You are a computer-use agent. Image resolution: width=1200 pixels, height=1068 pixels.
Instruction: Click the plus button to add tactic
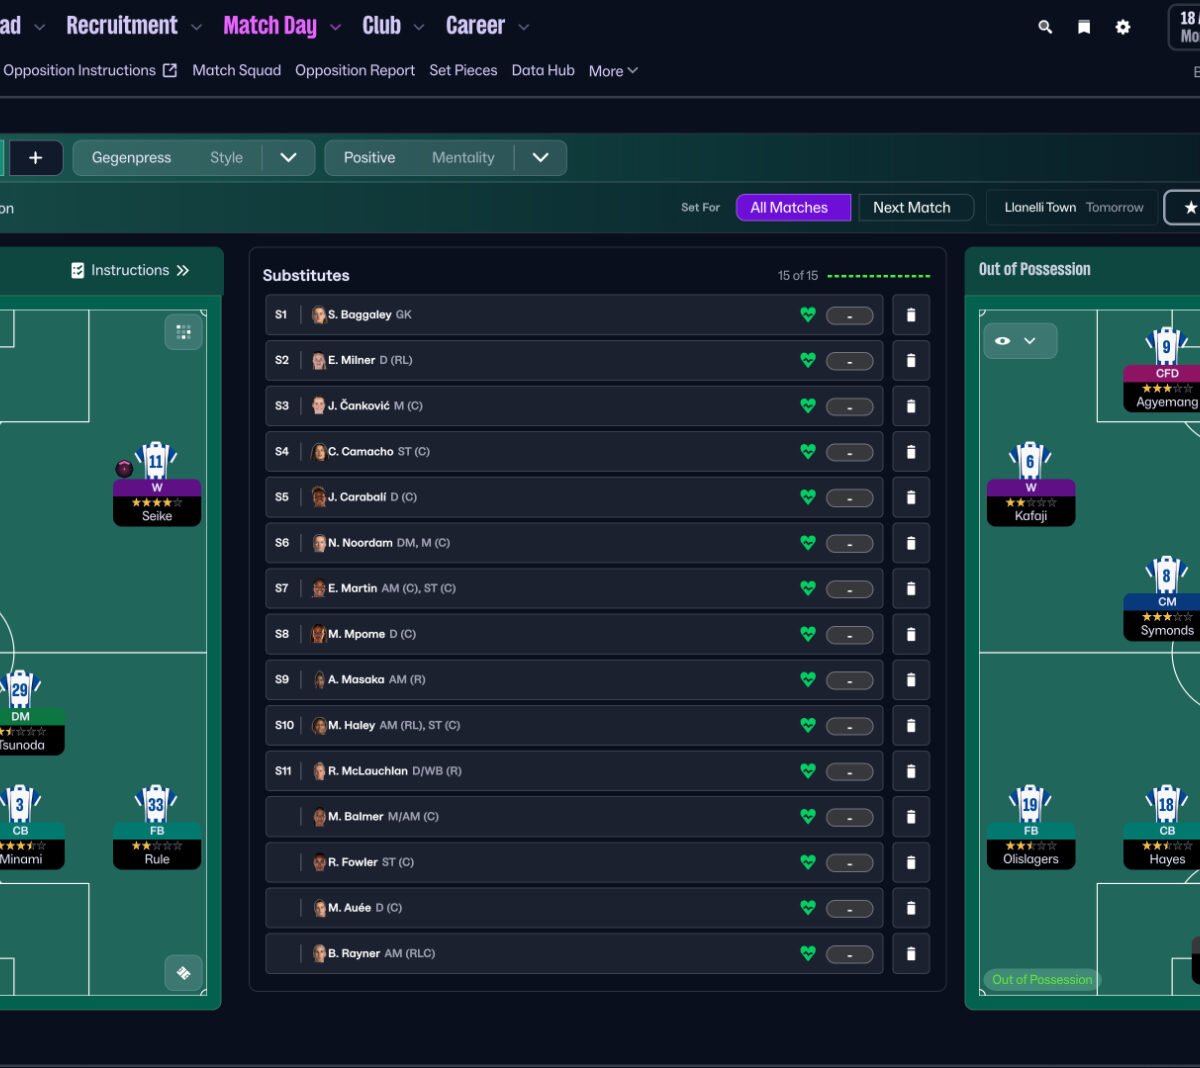click(x=35, y=158)
